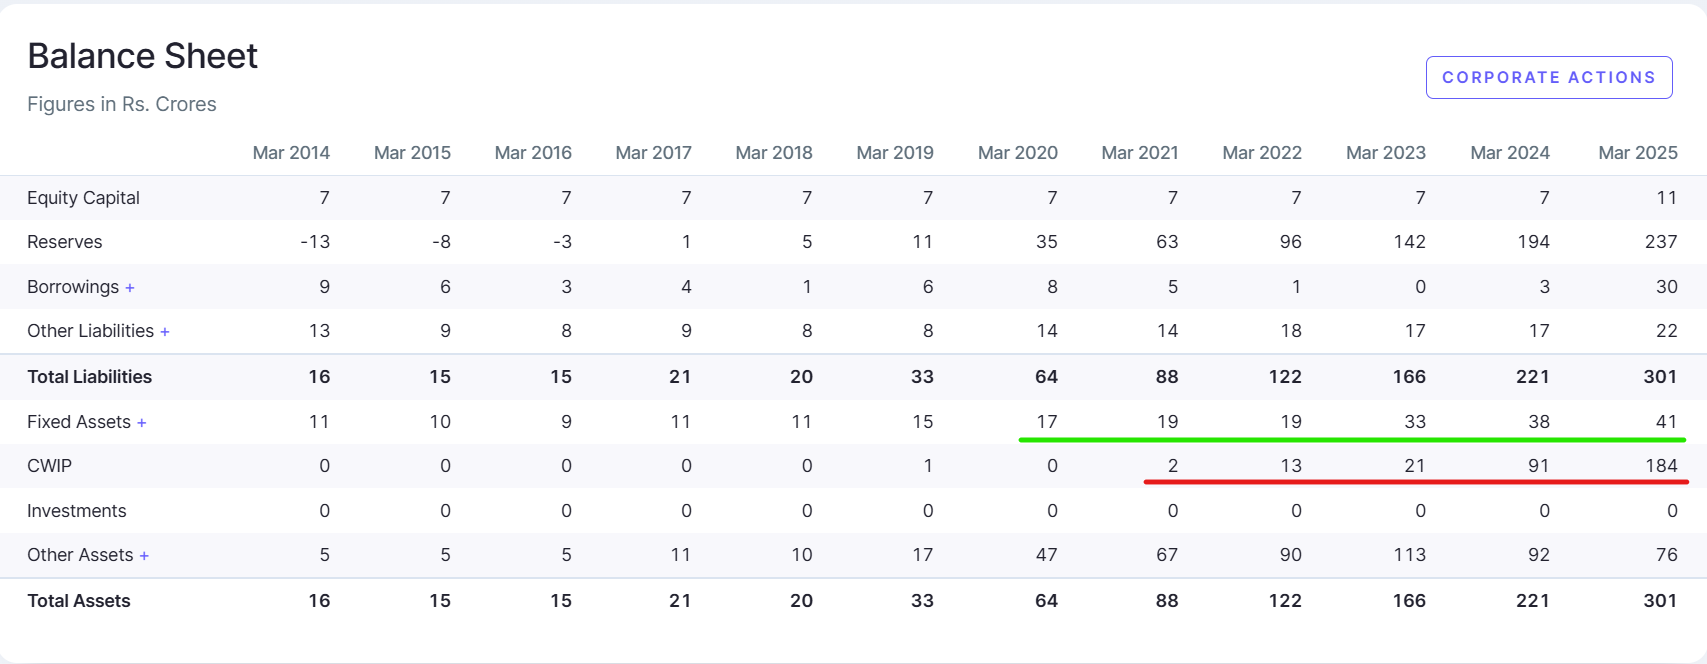Click the Balance Sheet heading
Viewport: 1707px width, 664px height.
pos(143,56)
